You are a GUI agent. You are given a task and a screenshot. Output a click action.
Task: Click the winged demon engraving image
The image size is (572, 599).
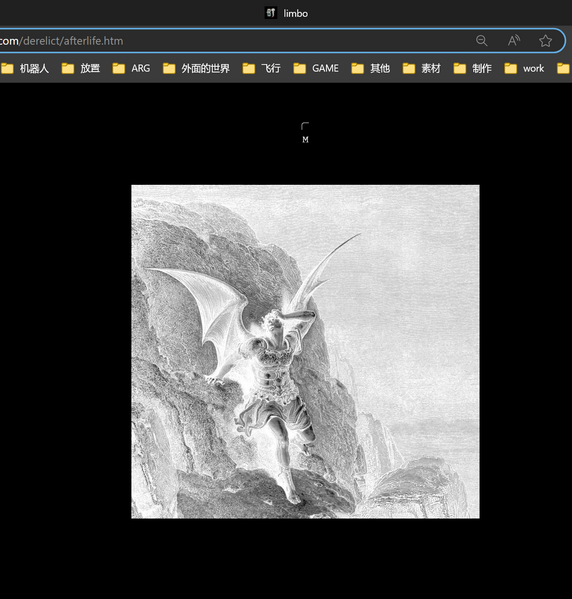click(x=305, y=351)
